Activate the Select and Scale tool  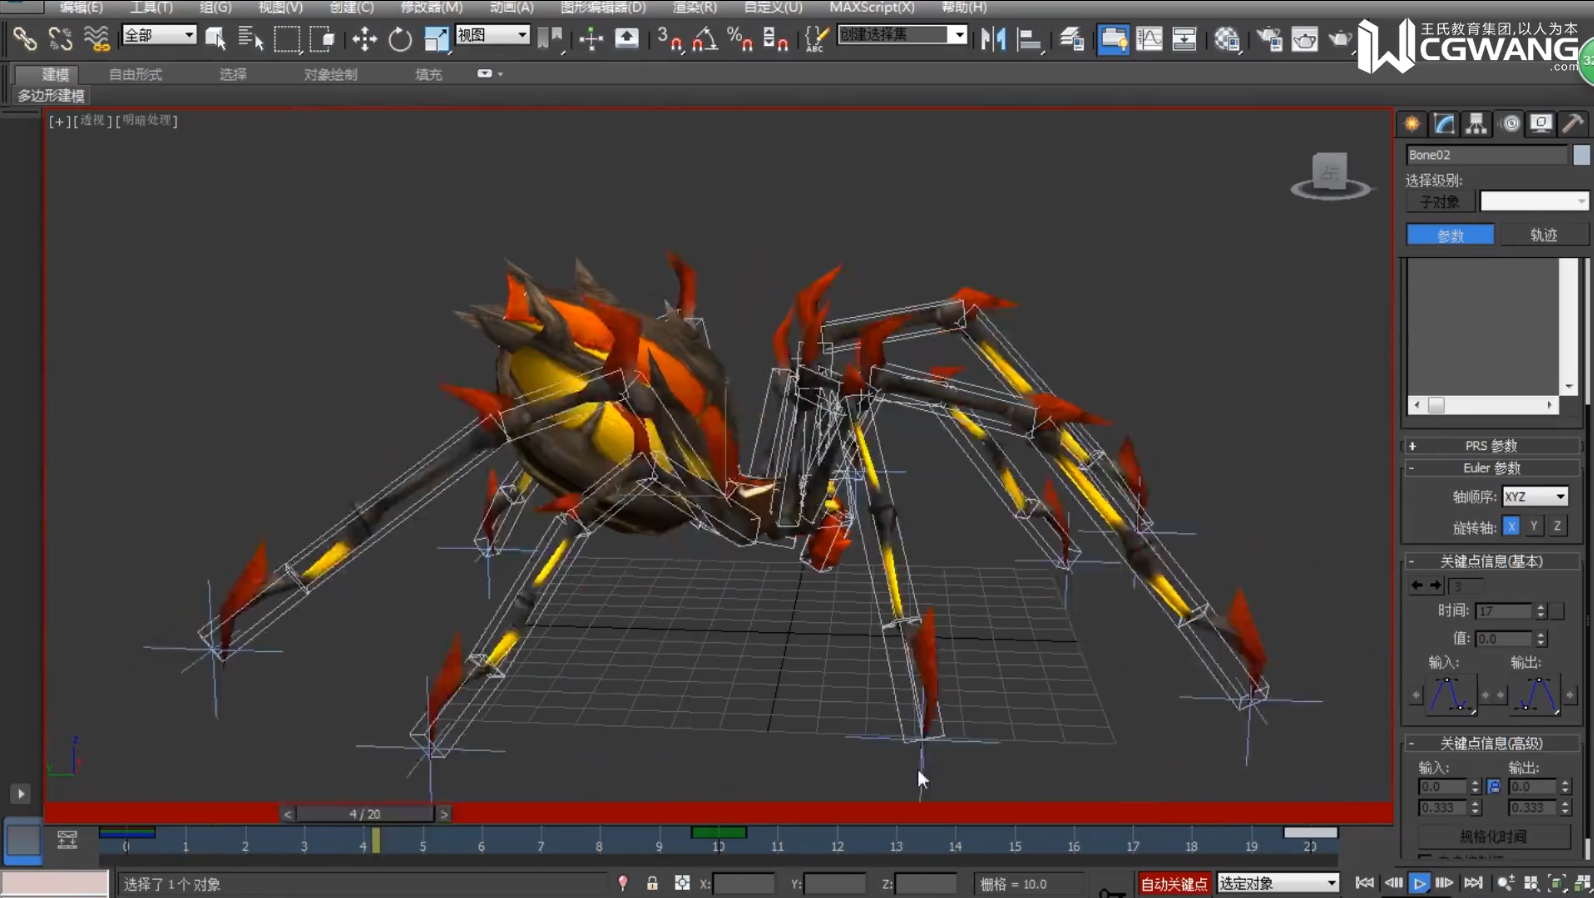point(436,39)
